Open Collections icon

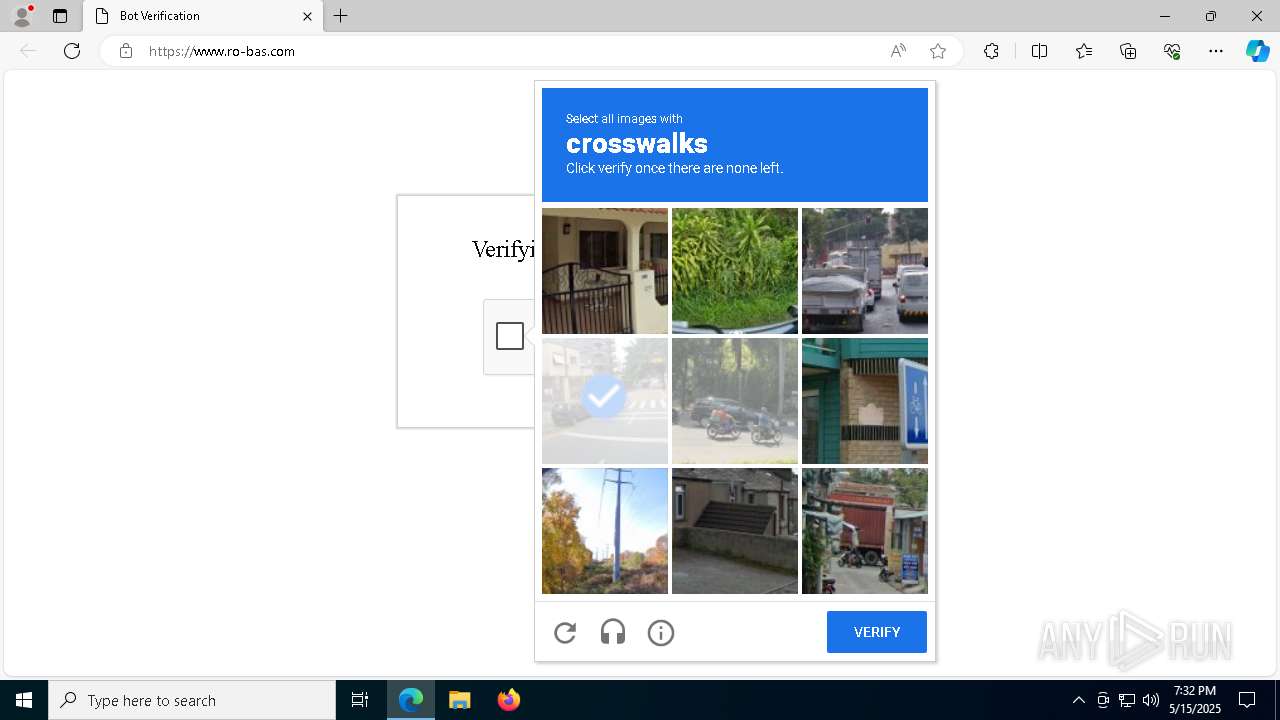point(1128,51)
